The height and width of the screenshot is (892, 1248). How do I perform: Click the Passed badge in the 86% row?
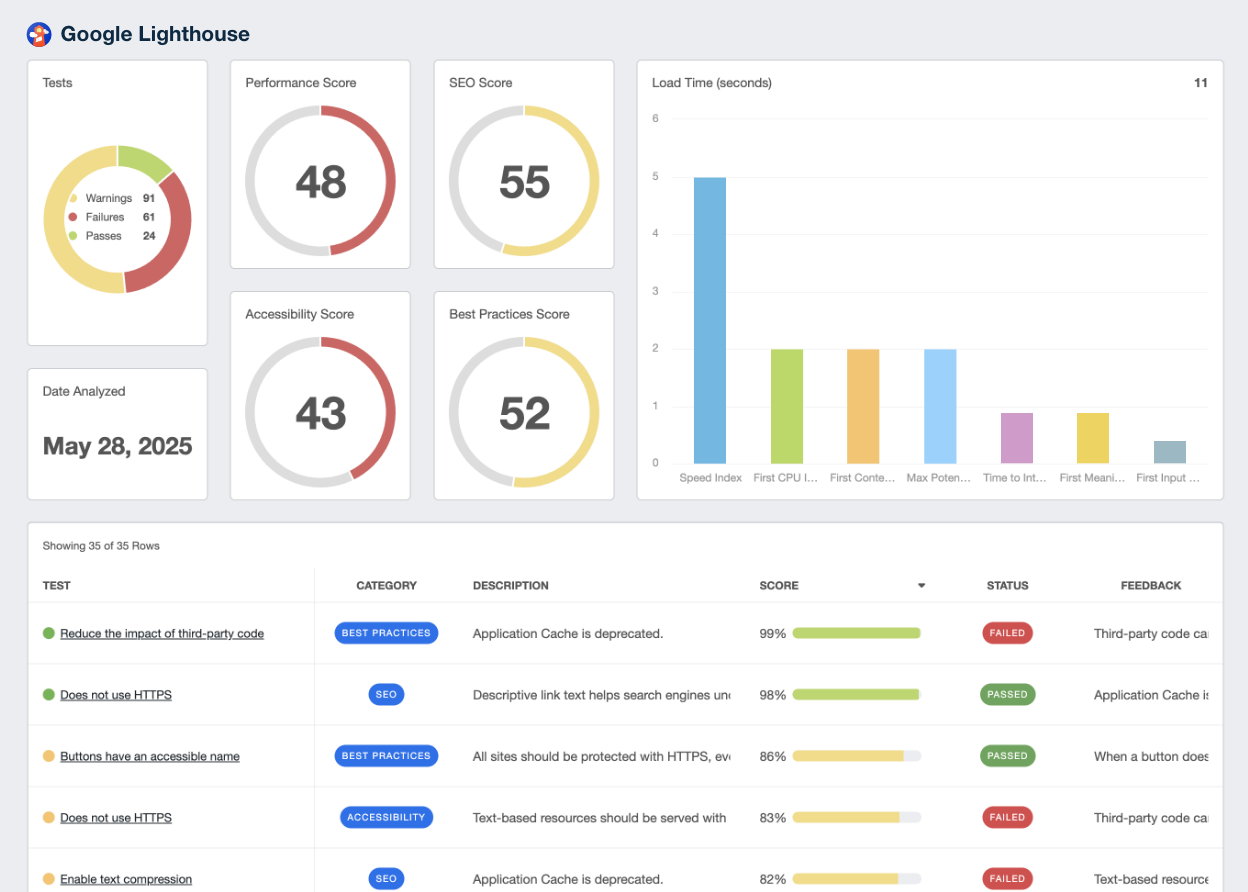click(x=1007, y=757)
